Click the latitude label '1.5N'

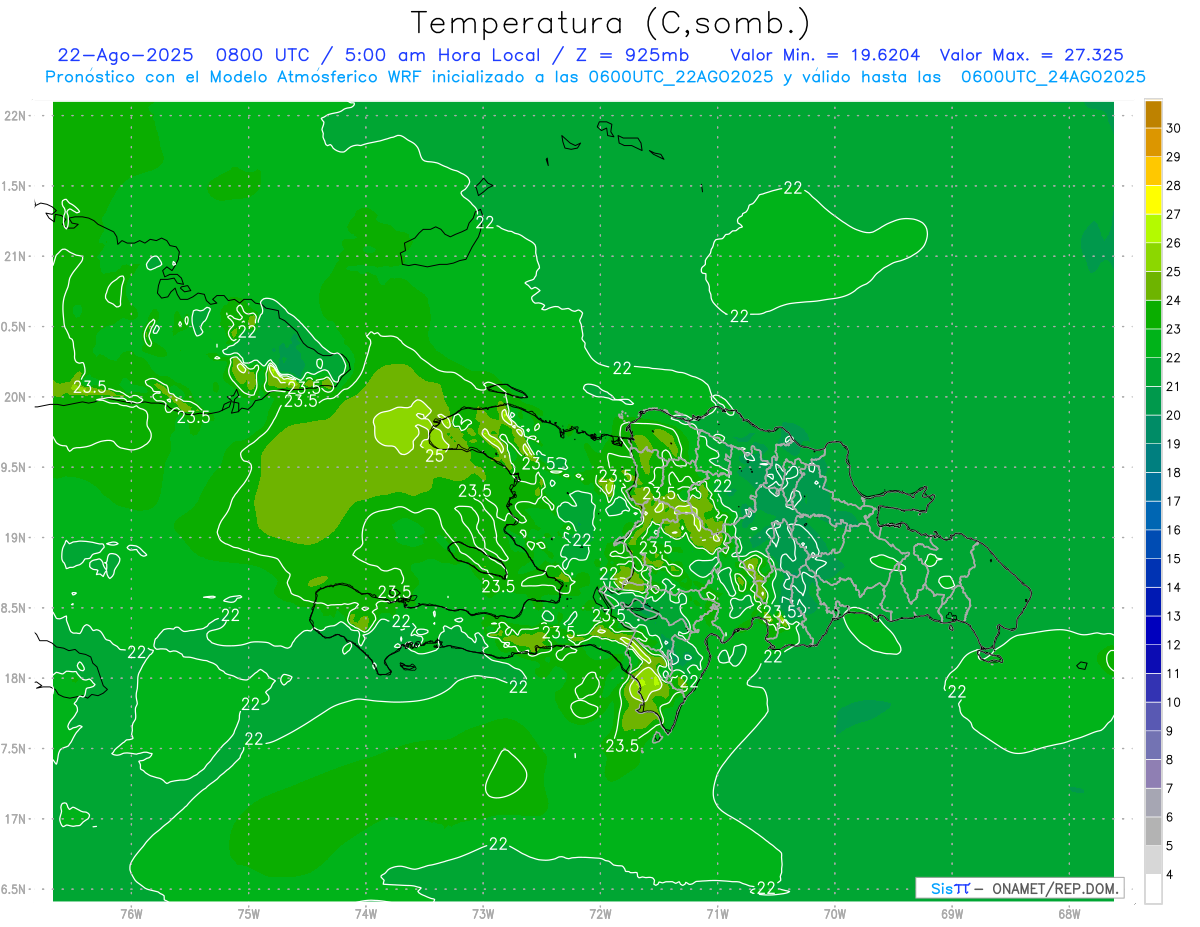(14, 186)
